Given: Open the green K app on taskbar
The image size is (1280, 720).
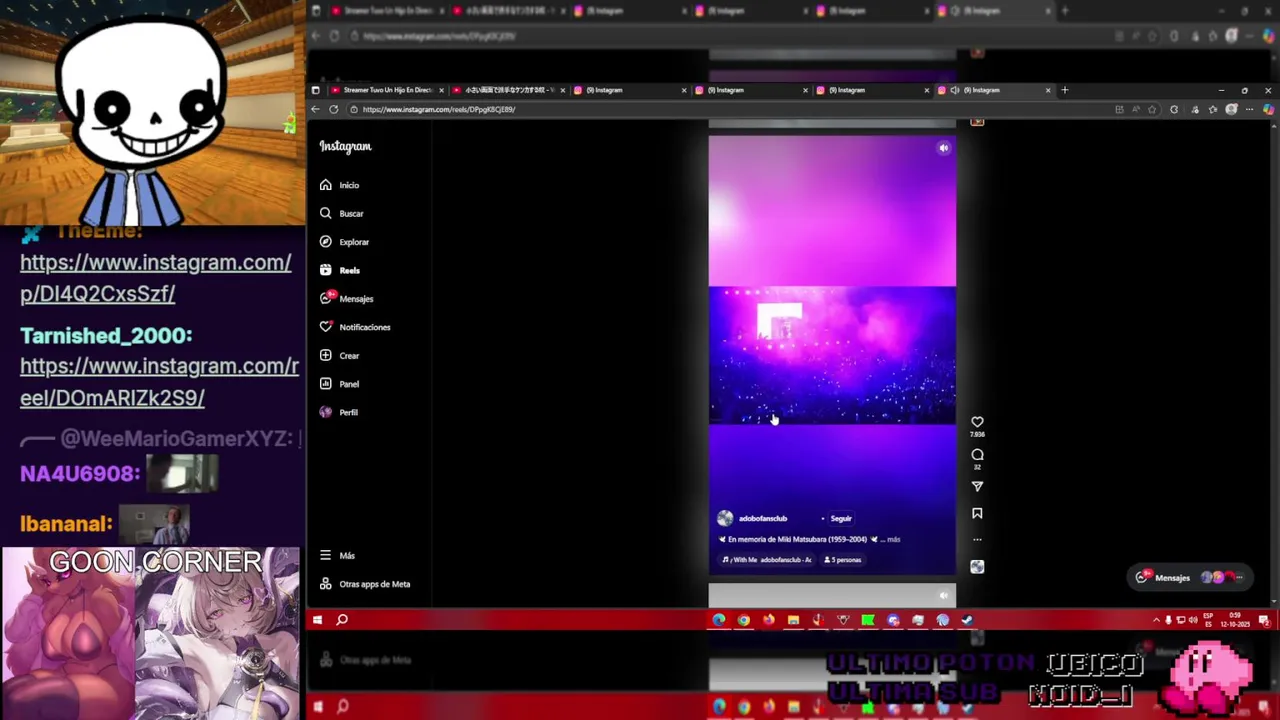Looking at the screenshot, I should (x=868, y=620).
